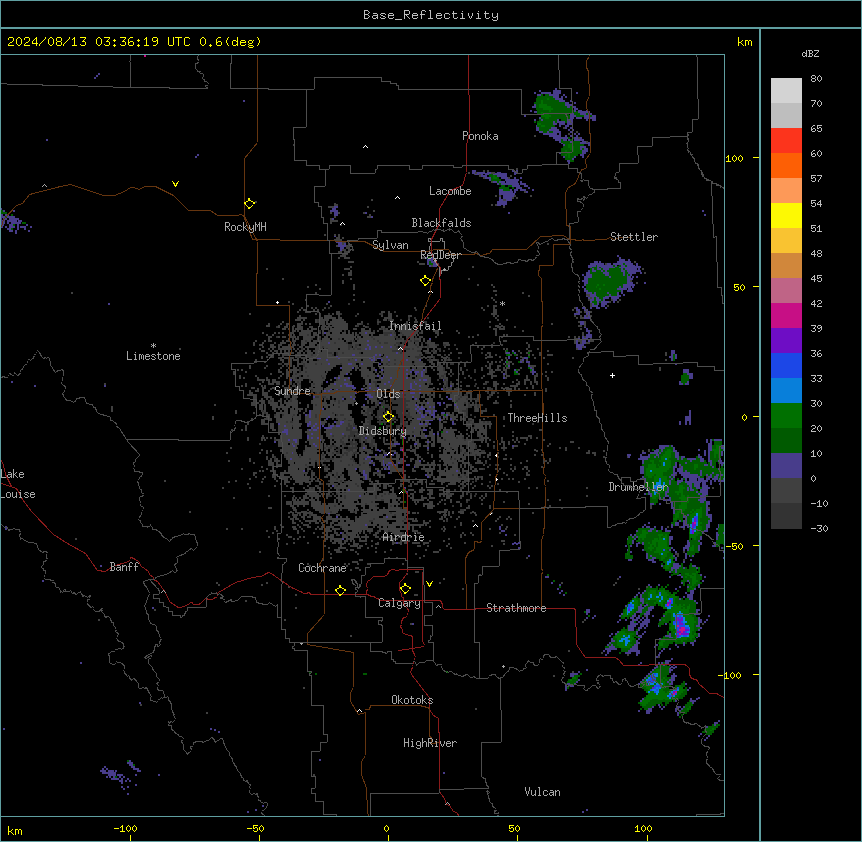This screenshot has width=862, height=842.
Task: Click the 100 tick label on the right axis
Action: [x=734, y=158]
